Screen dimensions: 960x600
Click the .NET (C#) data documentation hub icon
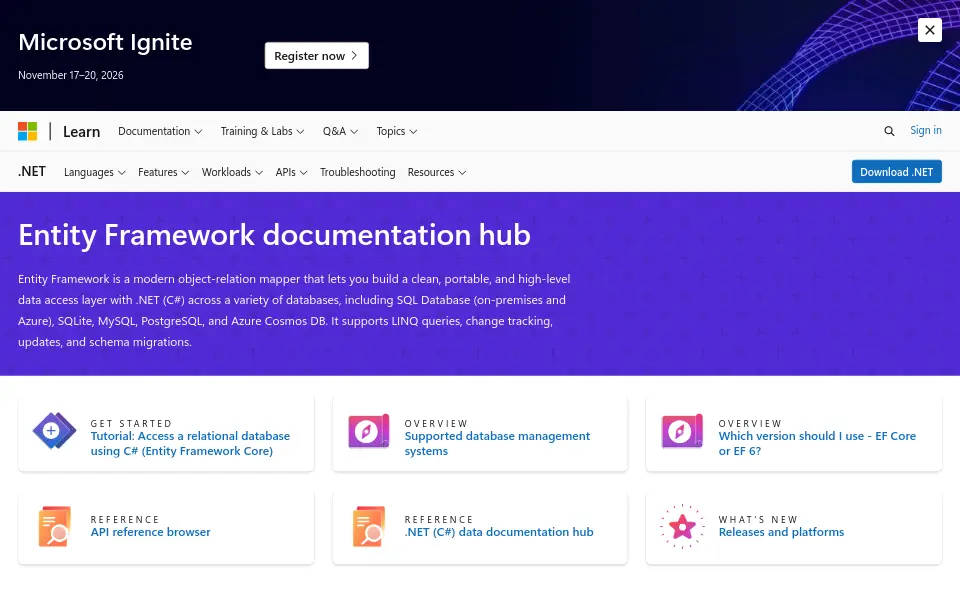(369, 527)
